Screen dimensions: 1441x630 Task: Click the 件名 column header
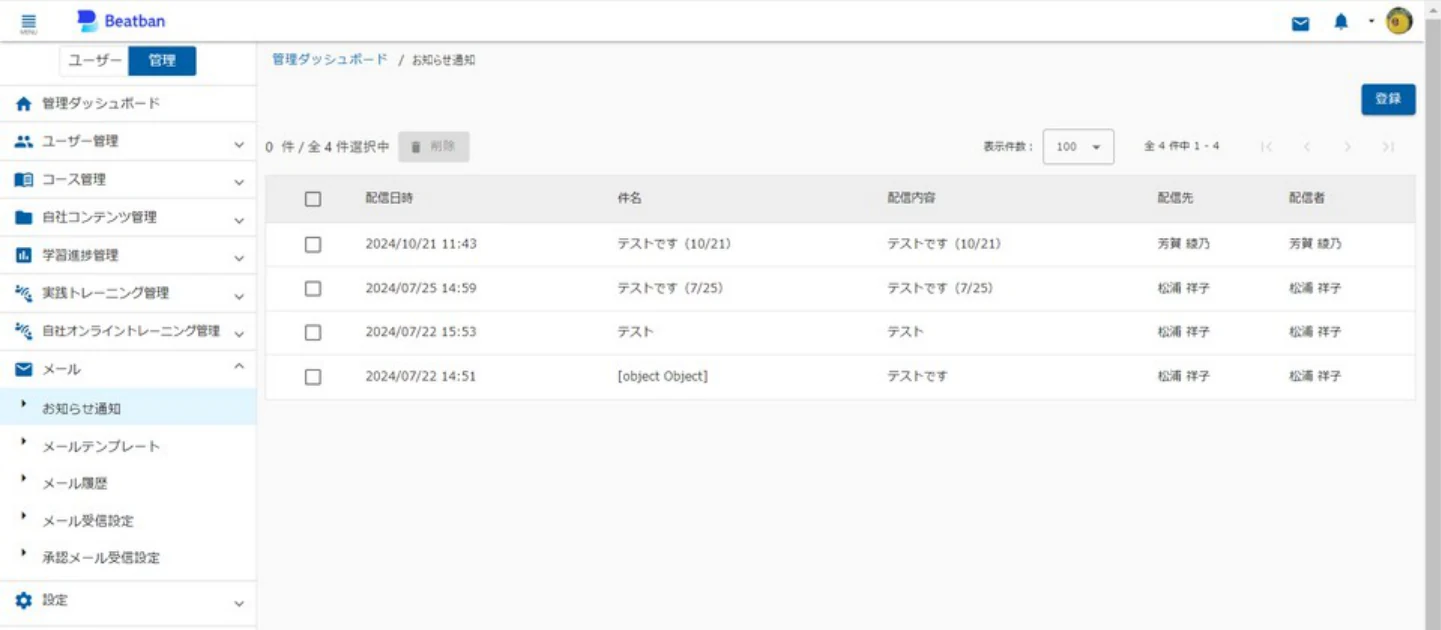pos(629,199)
